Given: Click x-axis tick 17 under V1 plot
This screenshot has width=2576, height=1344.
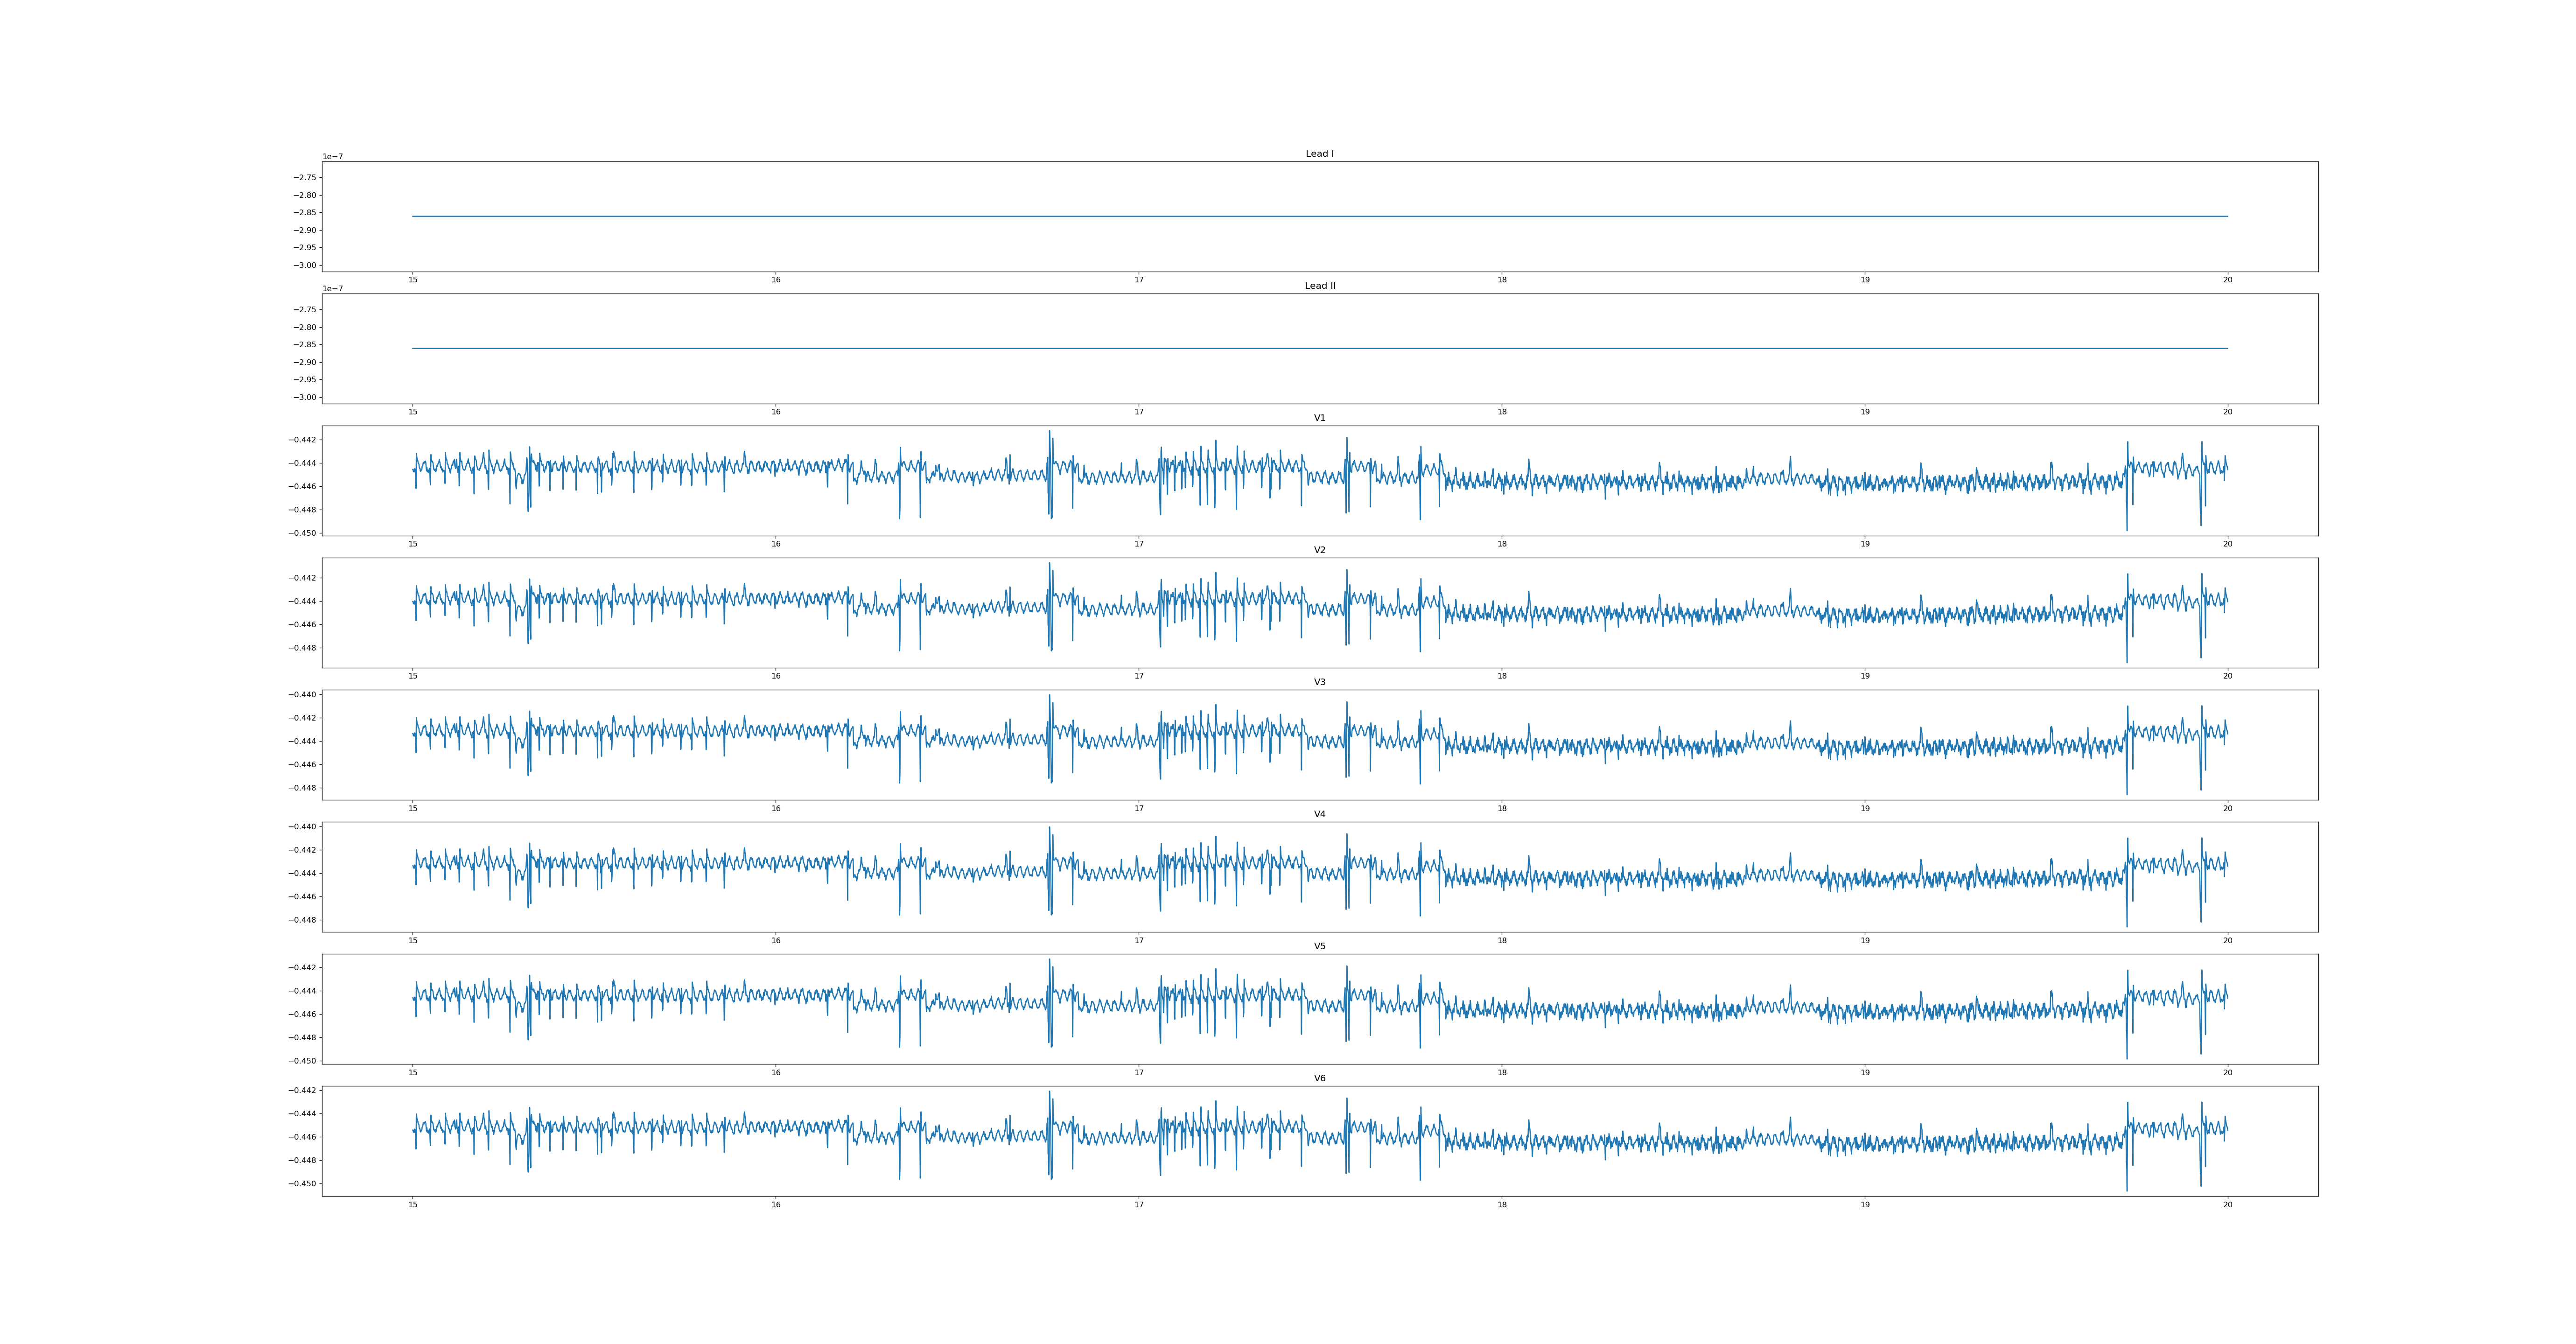Looking at the screenshot, I should (x=1138, y=544).
